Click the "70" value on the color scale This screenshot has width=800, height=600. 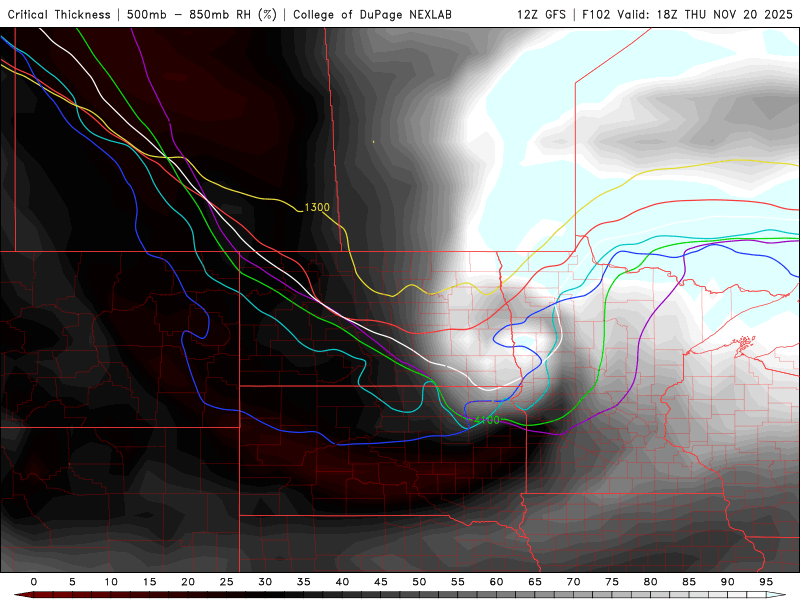click(x=573, y=582)
